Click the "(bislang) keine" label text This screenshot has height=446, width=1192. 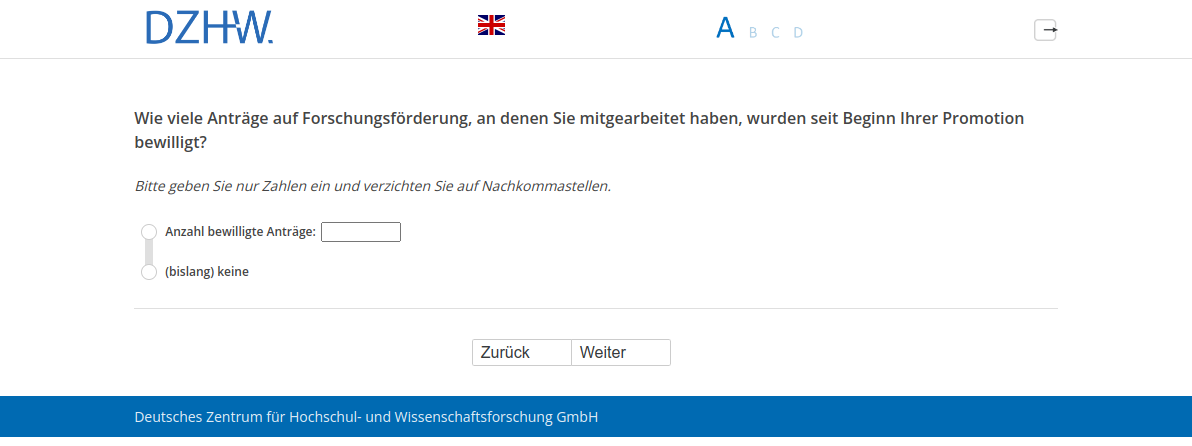[207, 272]
